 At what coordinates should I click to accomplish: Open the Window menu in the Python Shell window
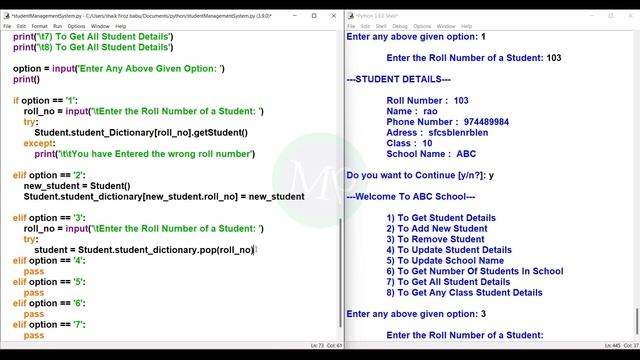click(x=446, y=26)
